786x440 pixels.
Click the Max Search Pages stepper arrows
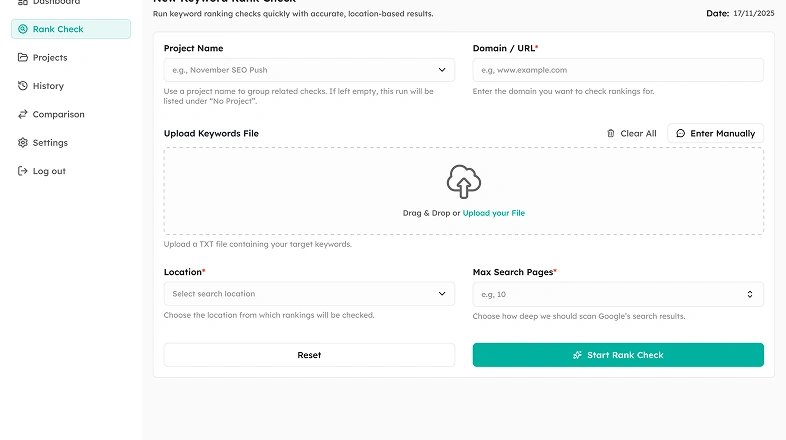[750, 294]
